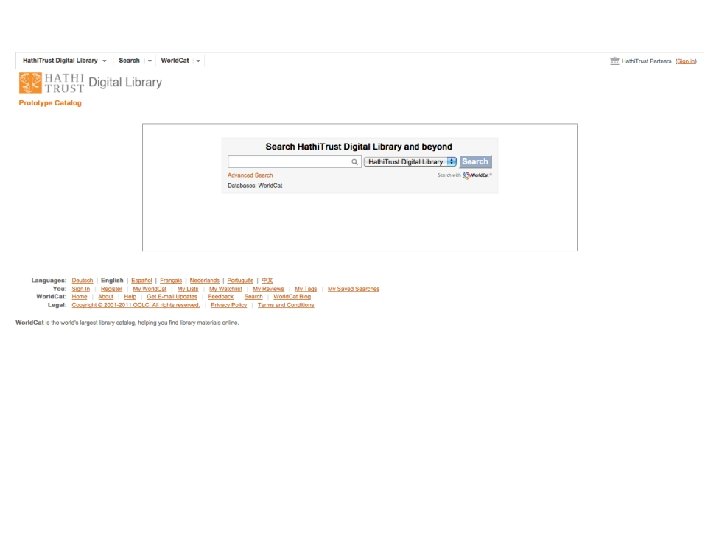The width and height of the screenshot is (720, 540).
Task: Click the Help footer link
Action: pos(130,297)
